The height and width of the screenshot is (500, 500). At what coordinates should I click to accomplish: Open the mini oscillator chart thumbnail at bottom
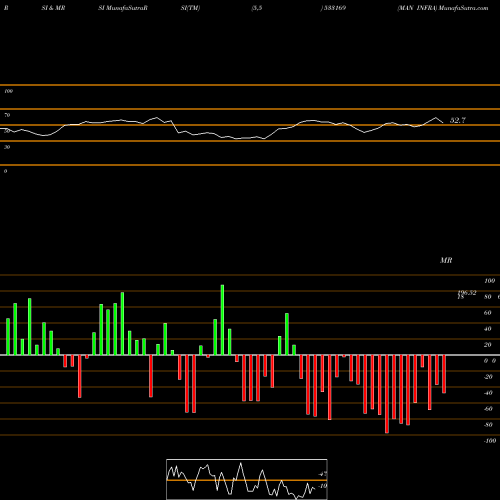click(247, 479)
